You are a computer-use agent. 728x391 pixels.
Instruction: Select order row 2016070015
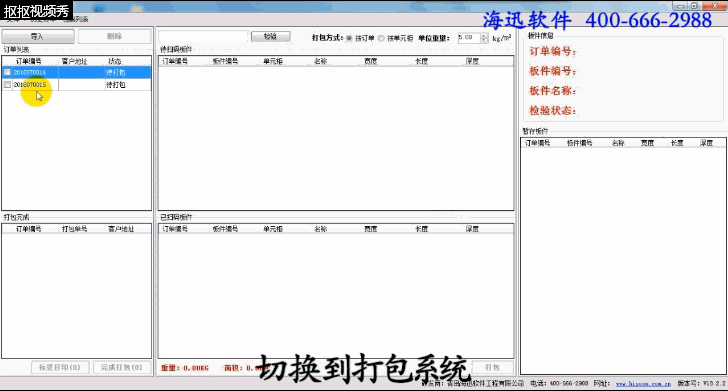click(77, 85)
